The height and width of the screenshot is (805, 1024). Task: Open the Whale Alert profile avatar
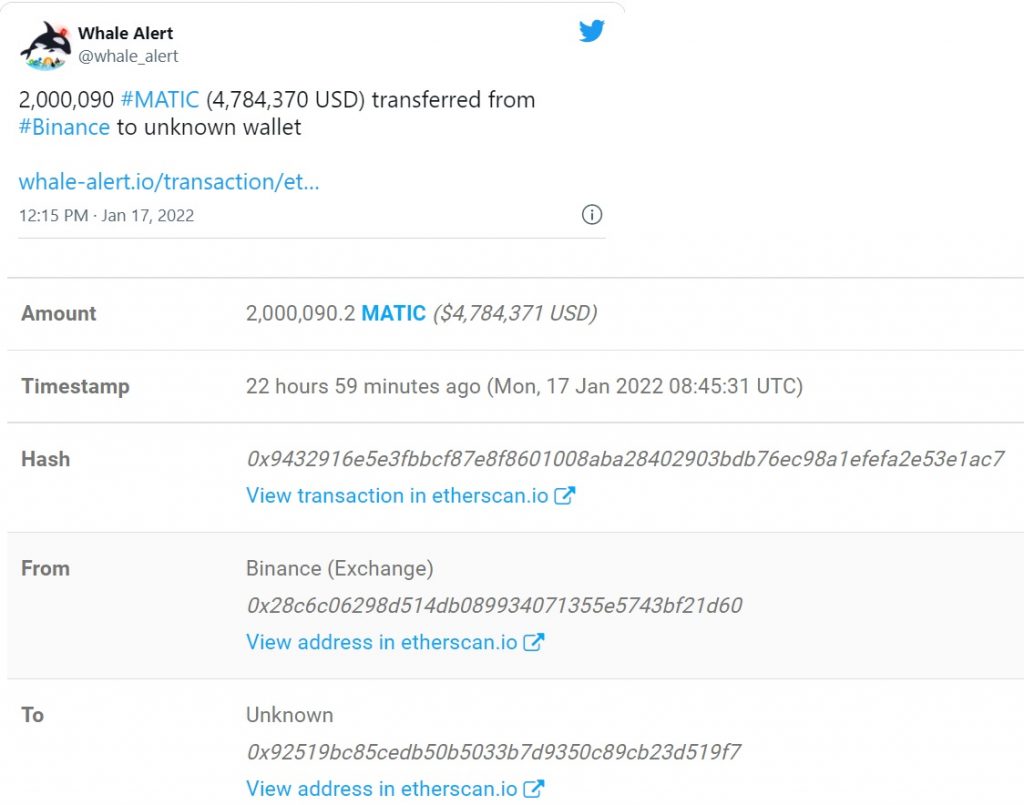45,45
